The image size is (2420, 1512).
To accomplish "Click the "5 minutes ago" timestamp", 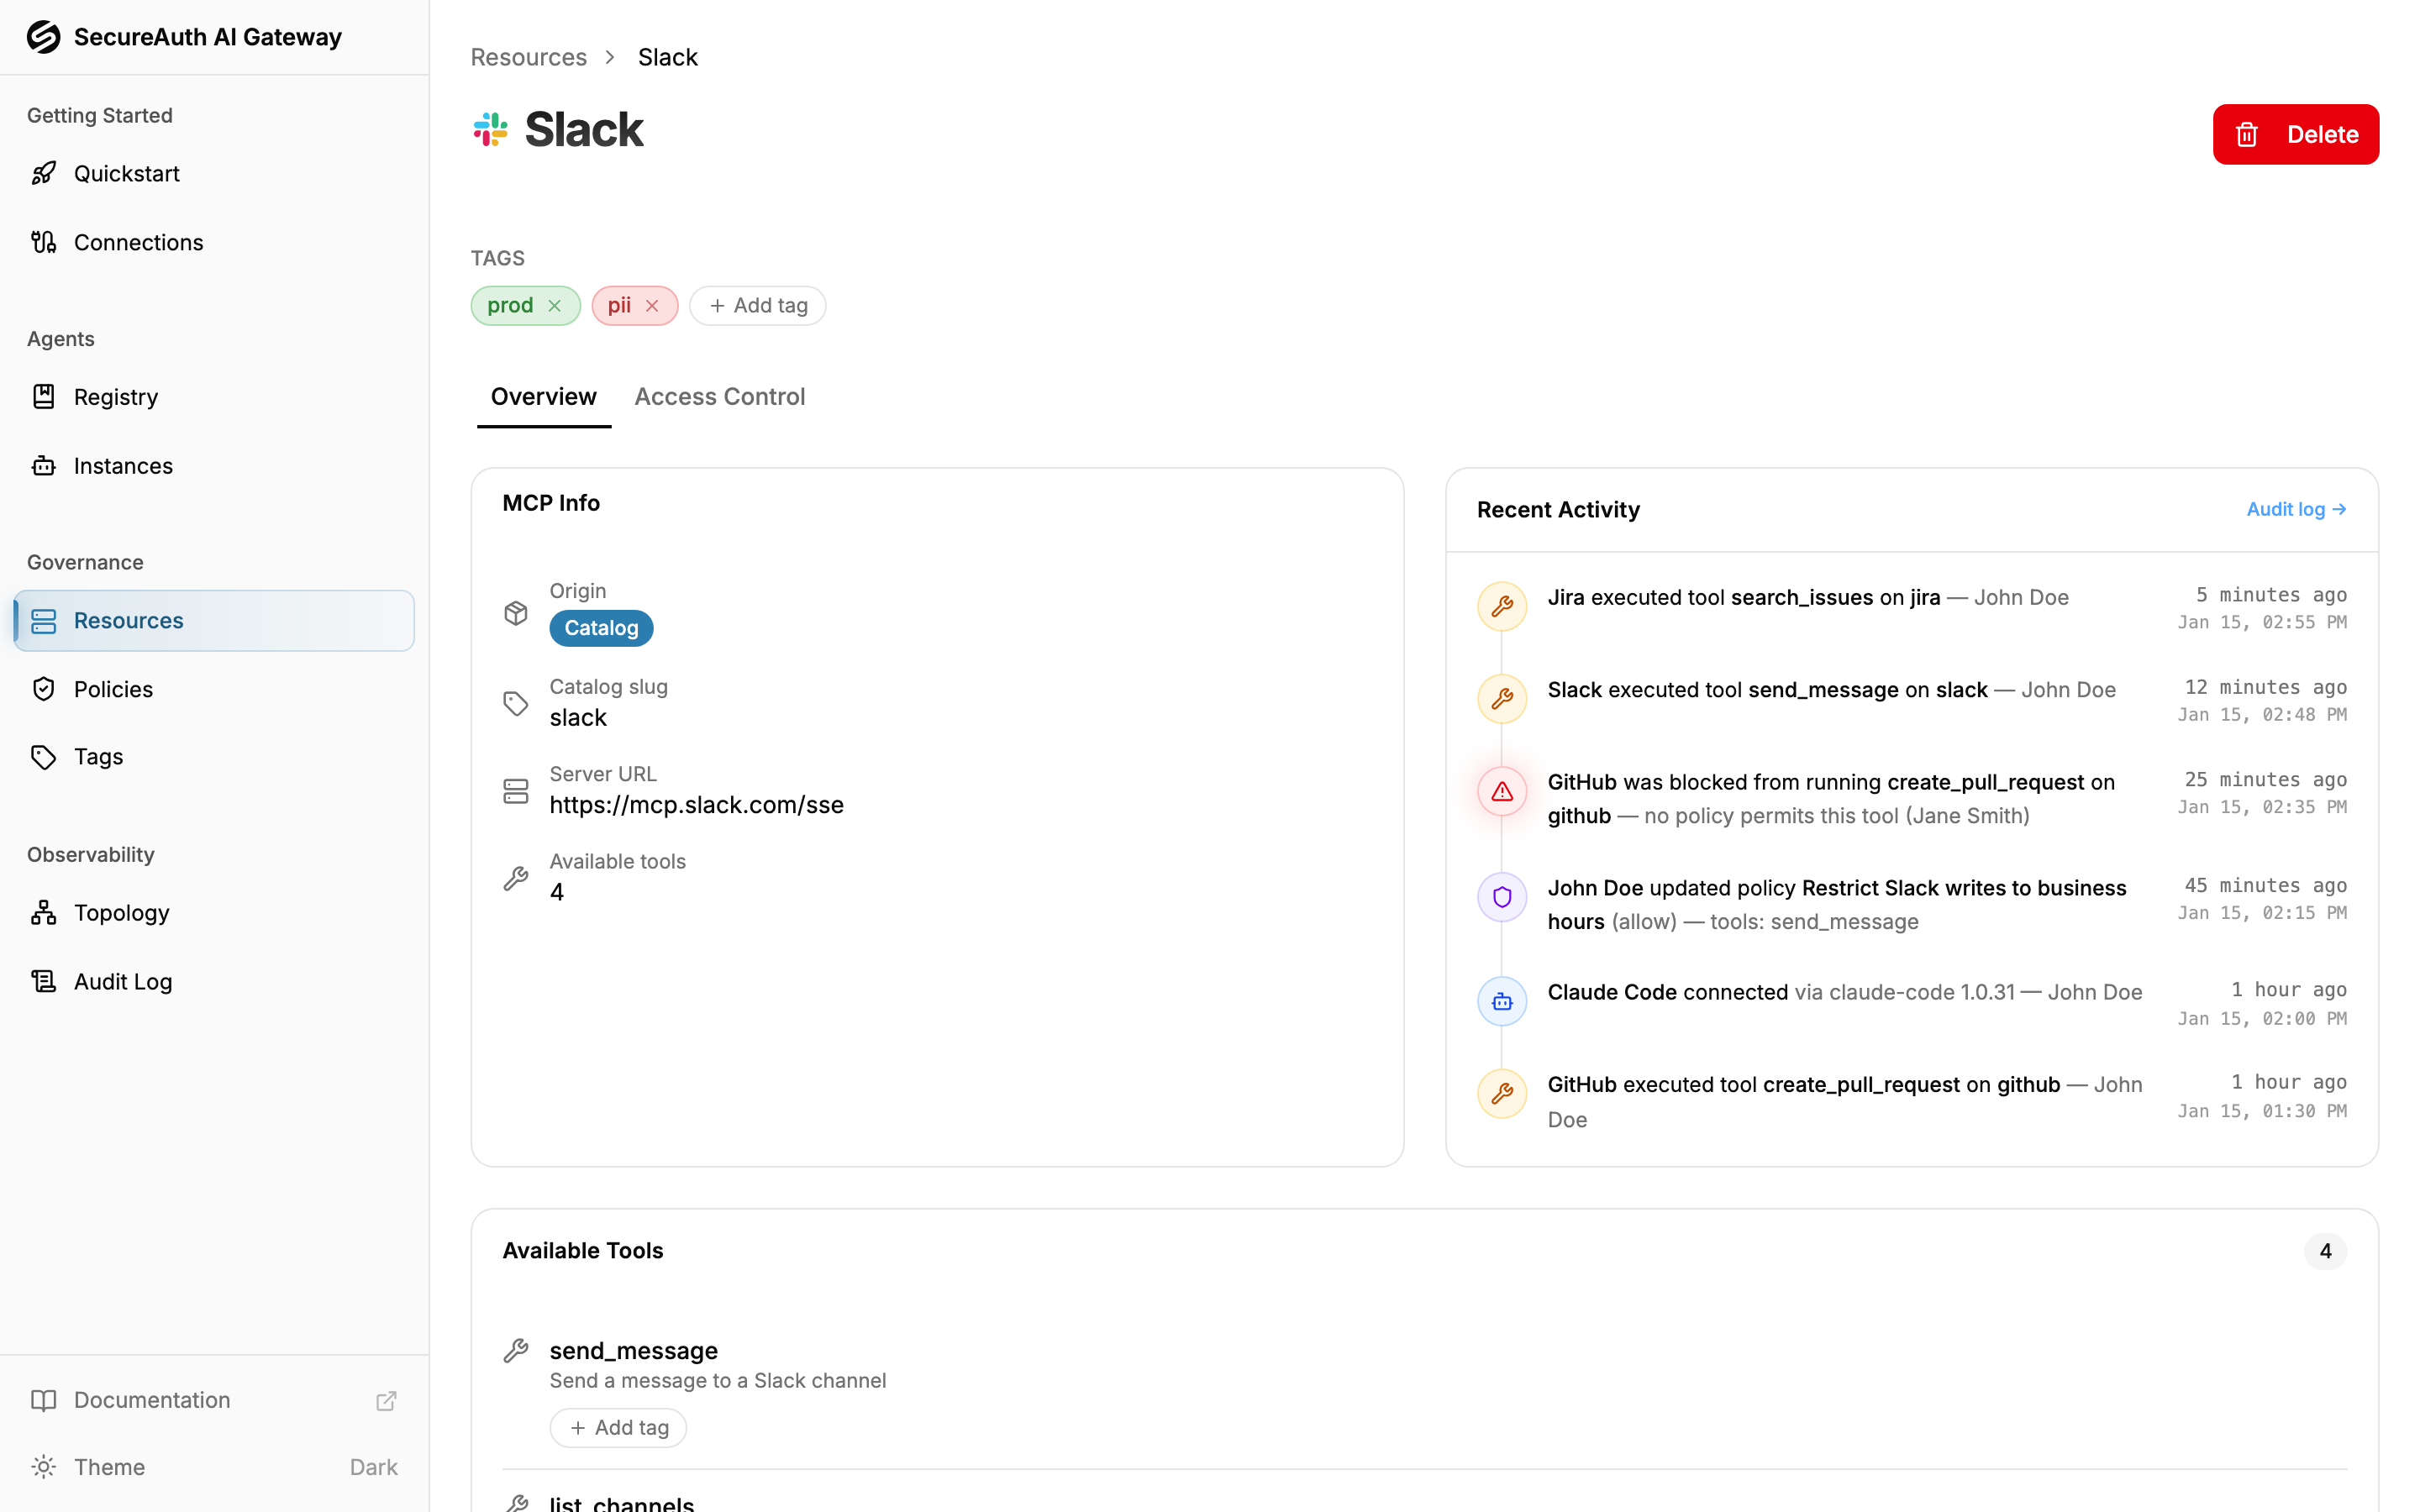I will click(2271, 595).
